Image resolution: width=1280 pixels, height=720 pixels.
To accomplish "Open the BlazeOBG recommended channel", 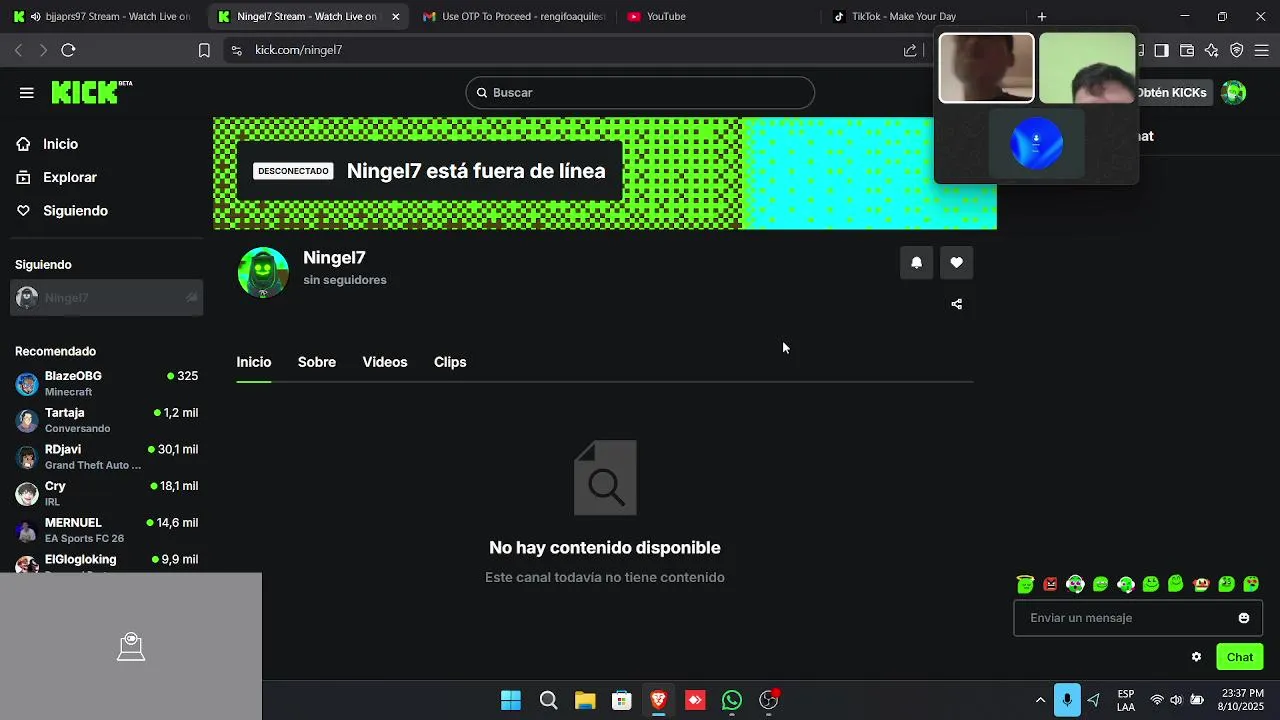I will [x=107, y=383].
